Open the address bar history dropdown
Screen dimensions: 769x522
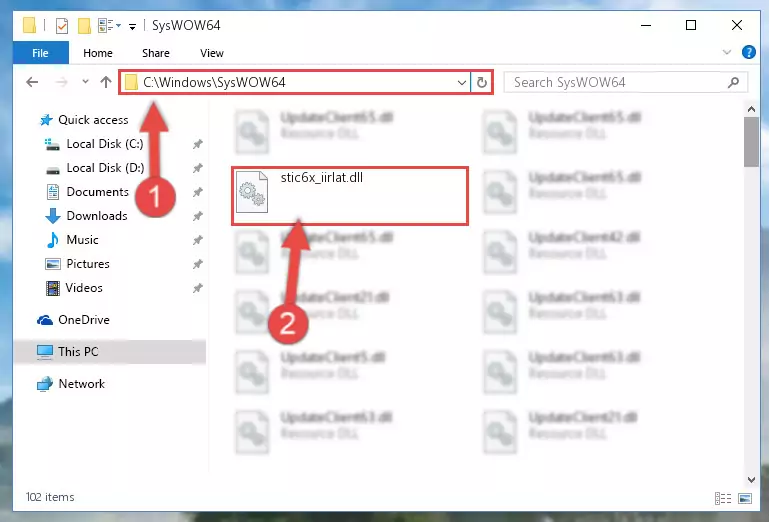pyautogui.click(x=461, y=82)
